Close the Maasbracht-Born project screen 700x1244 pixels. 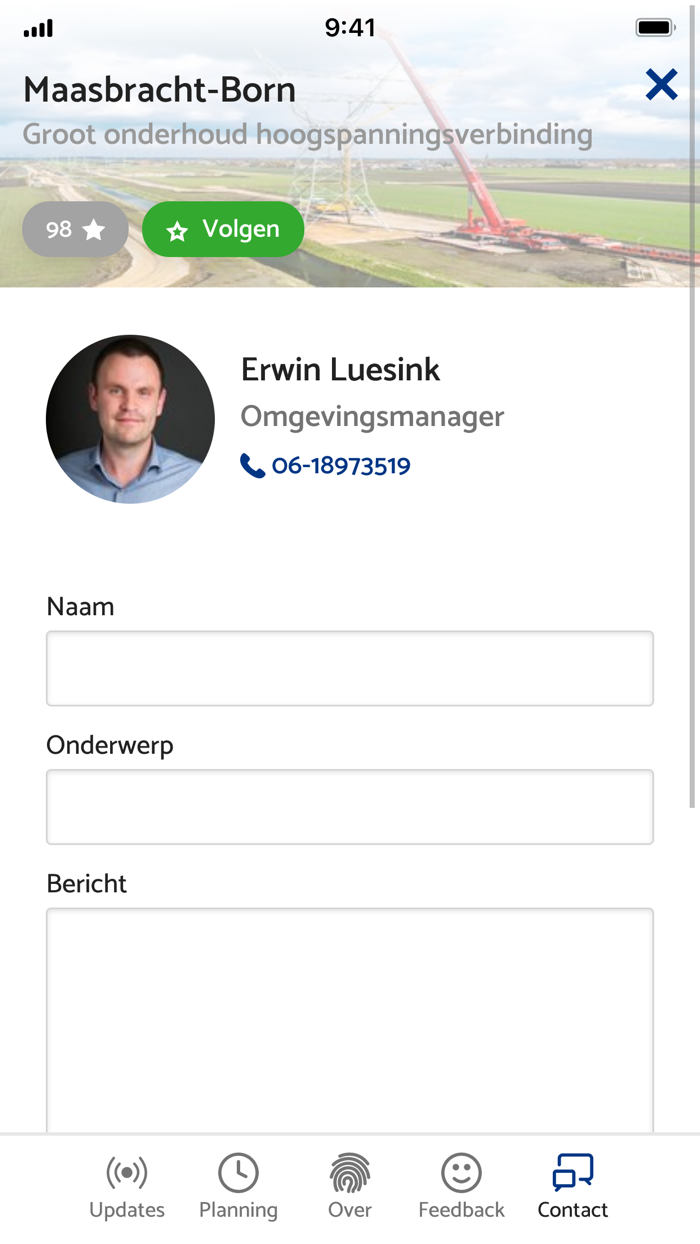(x=661, y=85)
